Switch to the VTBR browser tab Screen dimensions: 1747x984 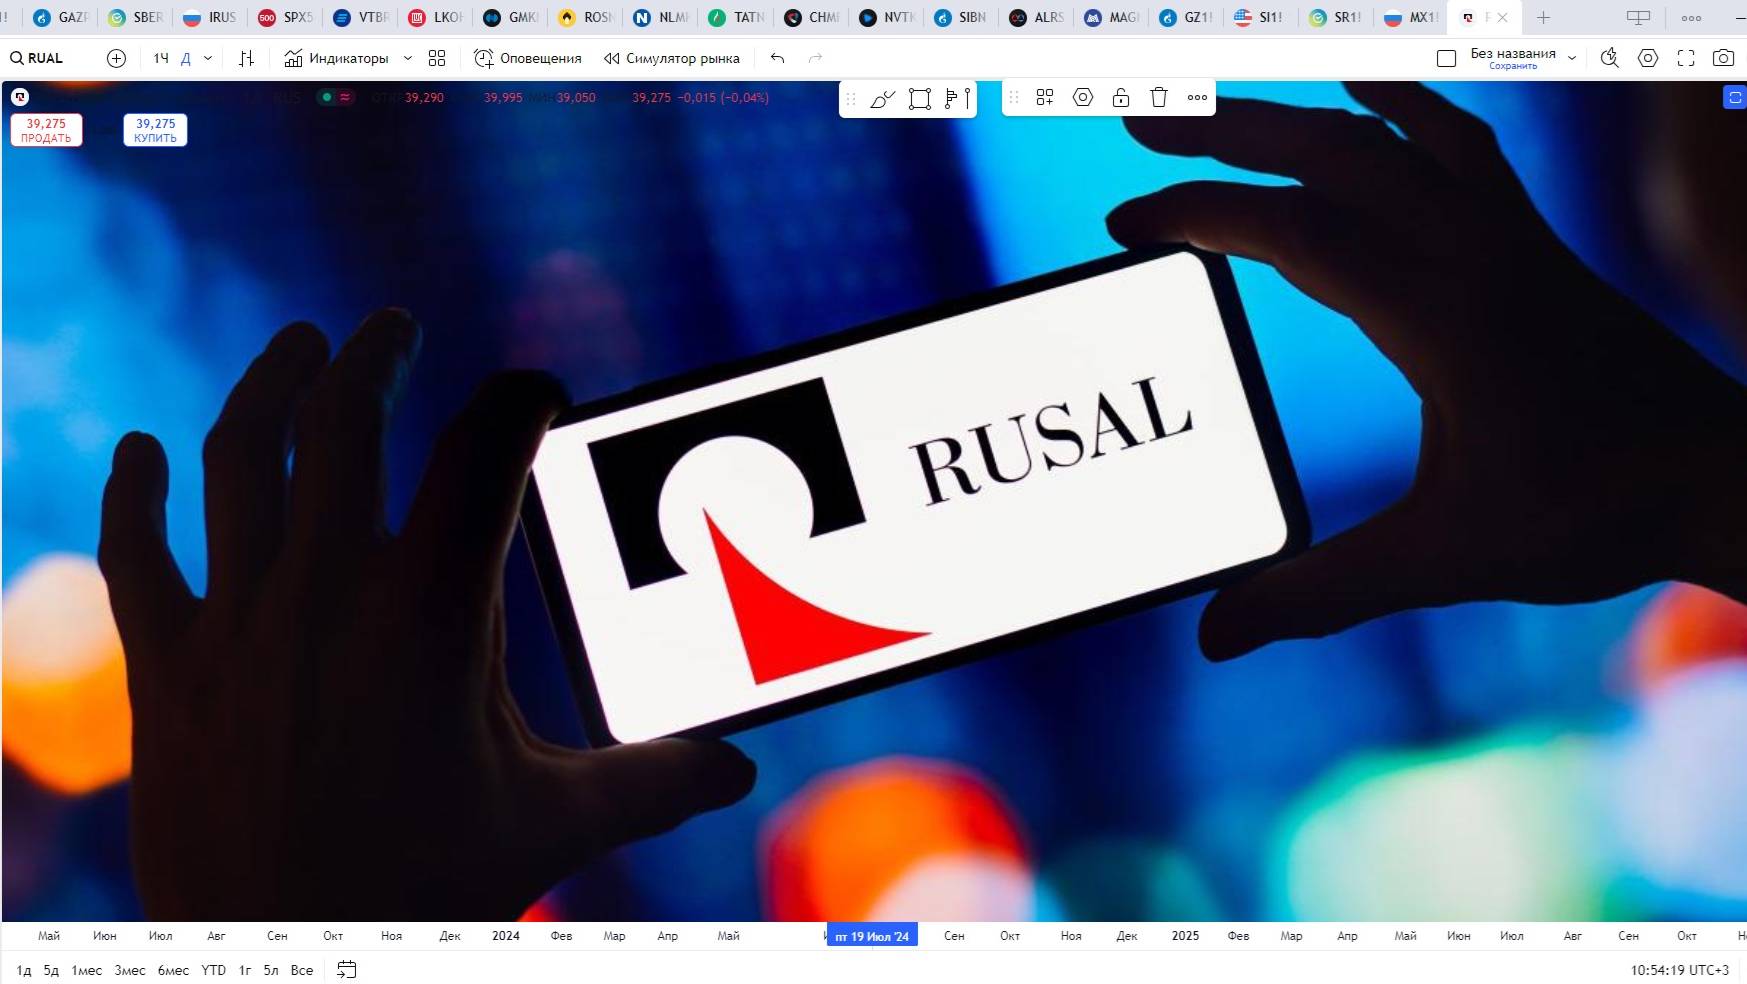click(x=361, y=17)
